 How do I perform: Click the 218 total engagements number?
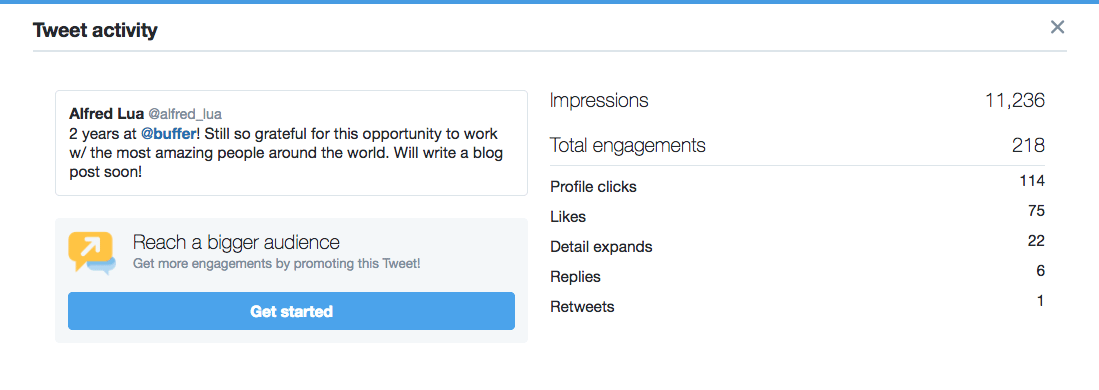1028,145
